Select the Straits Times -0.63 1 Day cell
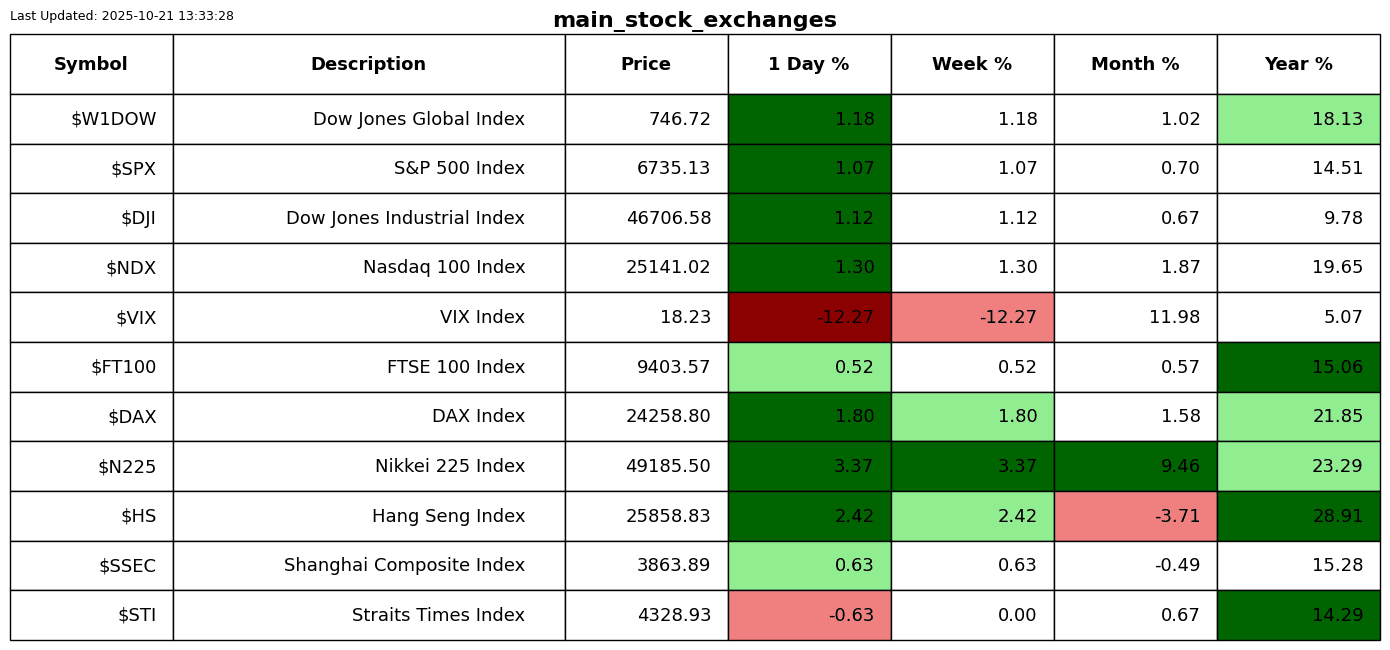The image size is (1390, 650). point(809,615)
